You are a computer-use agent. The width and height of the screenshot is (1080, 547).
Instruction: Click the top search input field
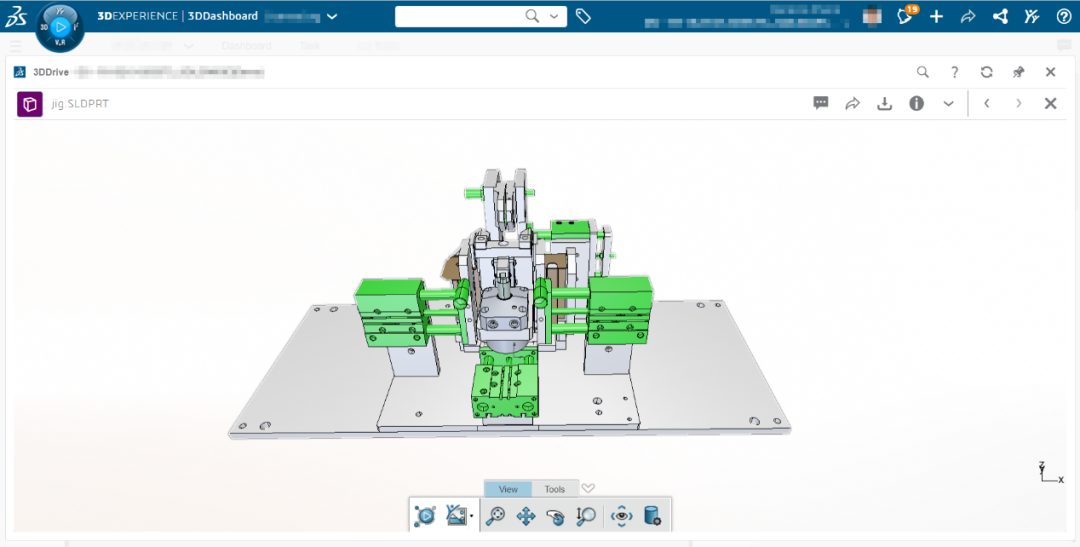pos(460,16)
